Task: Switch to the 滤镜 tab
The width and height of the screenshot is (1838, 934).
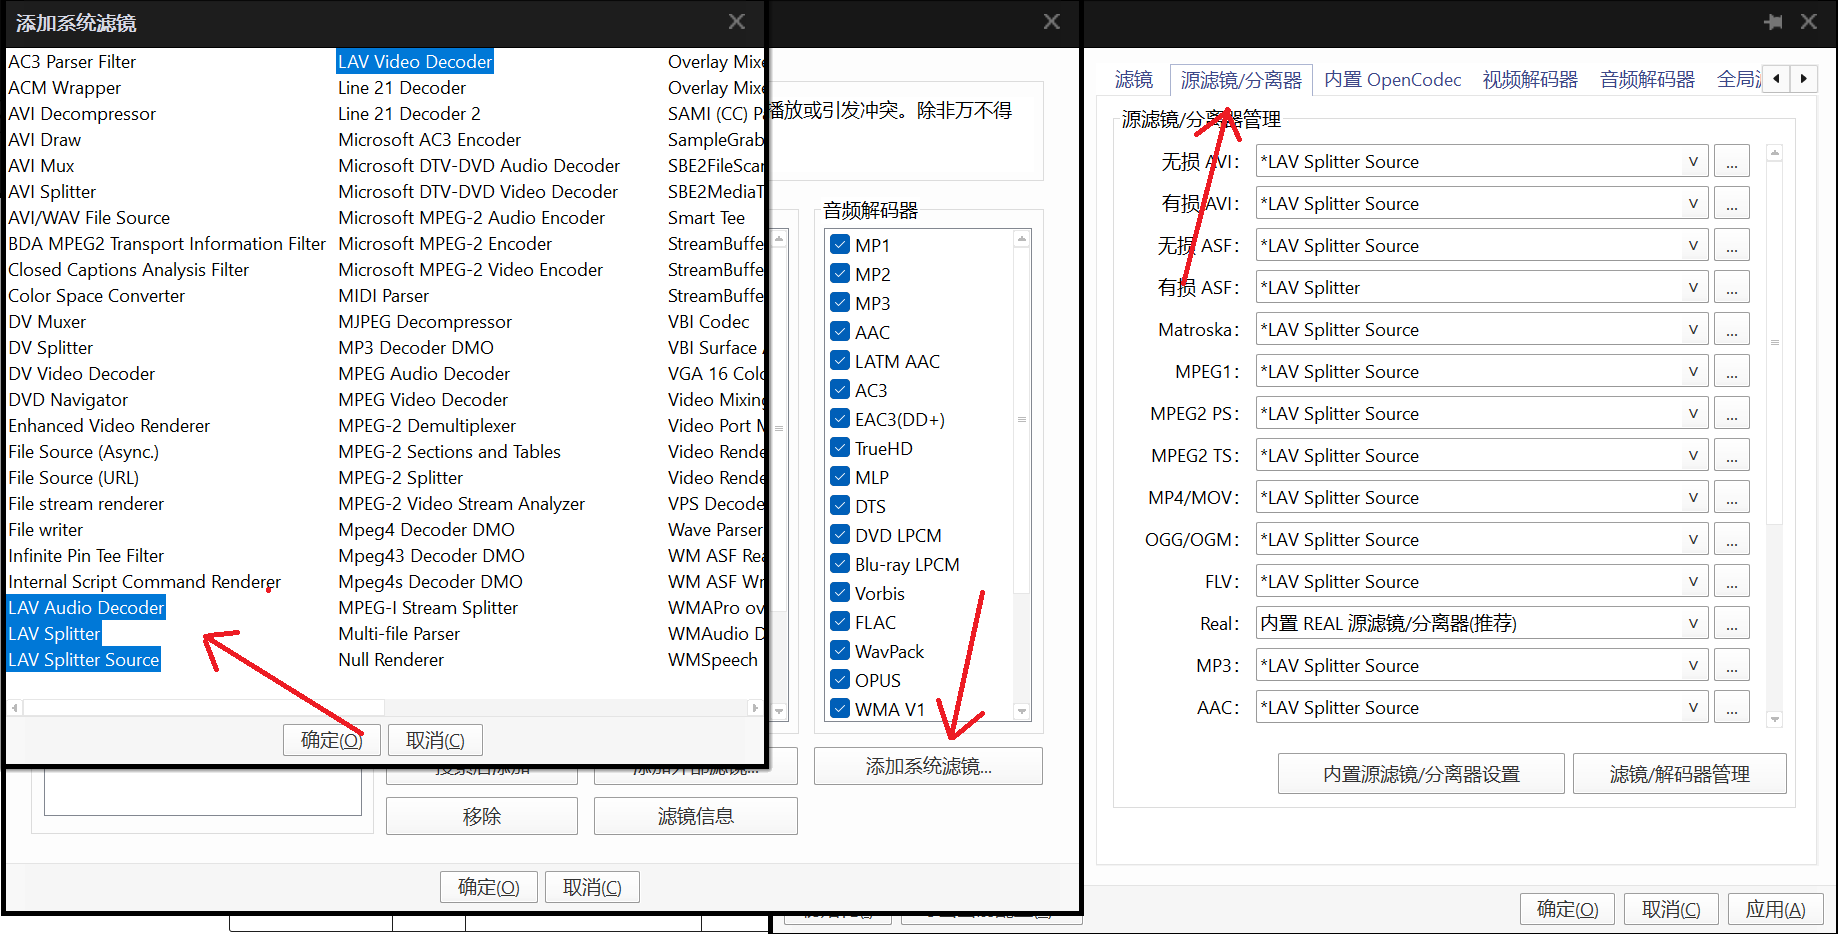Action: click(1134, 79)
